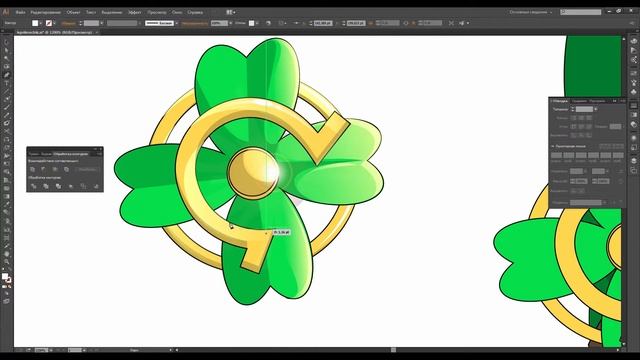Select the Direct Selection tool

coord(7,50)
